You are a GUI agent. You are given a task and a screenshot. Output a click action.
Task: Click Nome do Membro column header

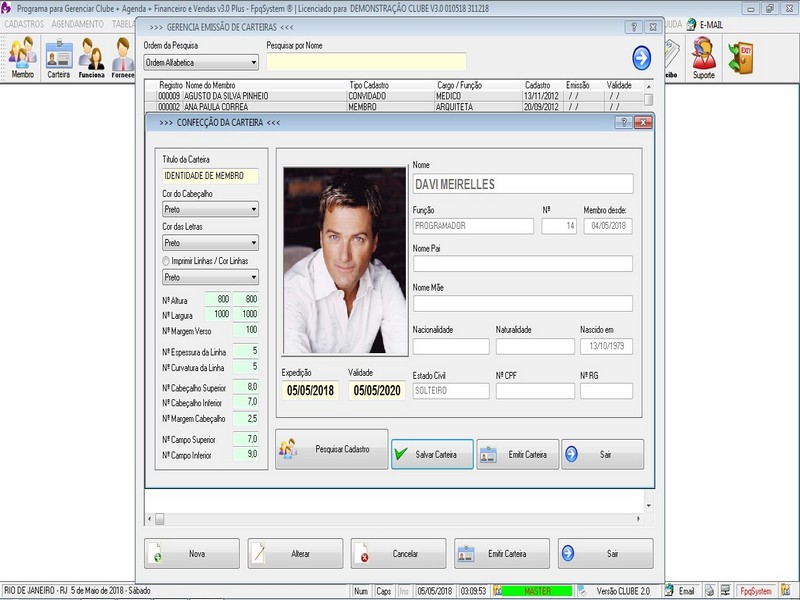(210, 85)
